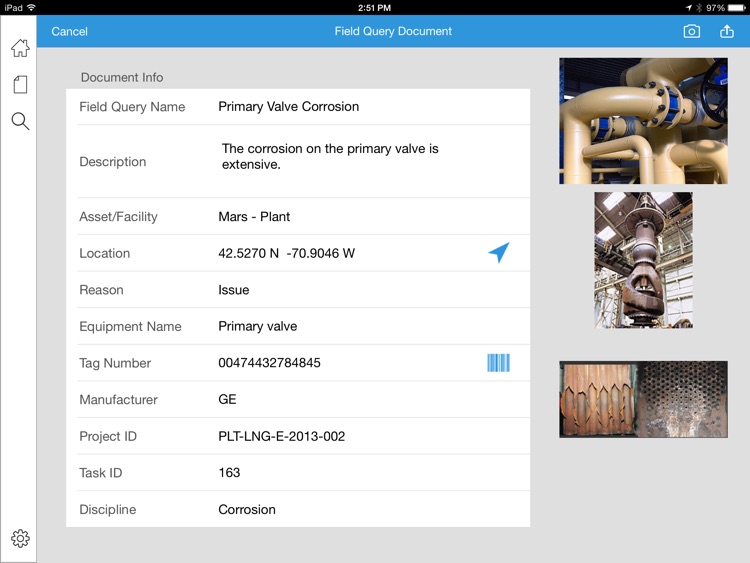Cancel the Field Query Document
This screenshot has height=563, width=750.
[x=69, y=32]
